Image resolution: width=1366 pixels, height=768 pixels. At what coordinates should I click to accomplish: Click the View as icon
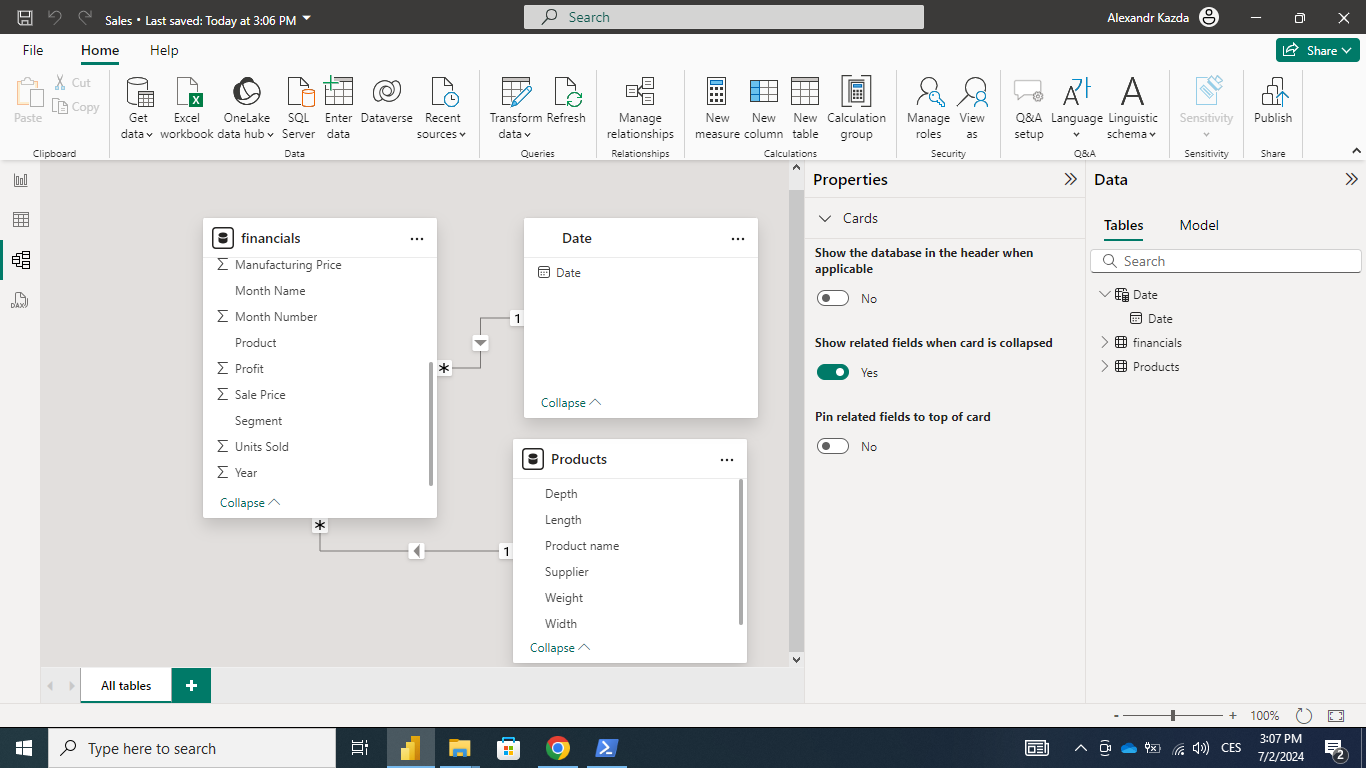[x=972, y=92]
